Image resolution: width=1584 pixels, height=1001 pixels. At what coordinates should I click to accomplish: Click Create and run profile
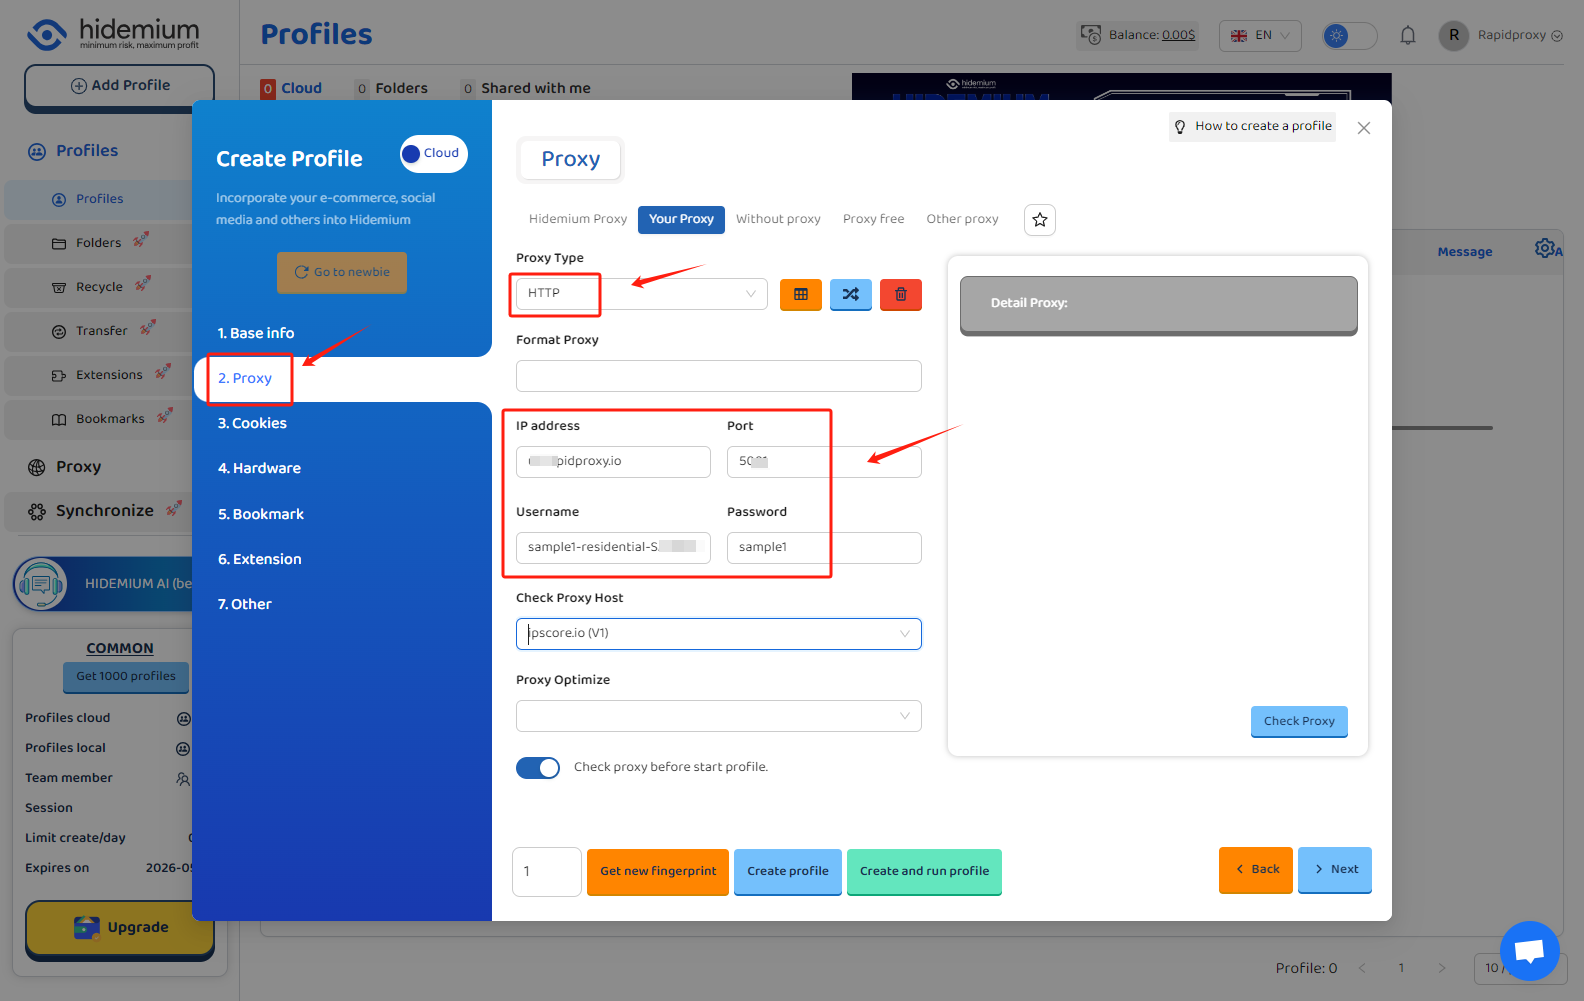pyautogui.click(x=924, y=872)
